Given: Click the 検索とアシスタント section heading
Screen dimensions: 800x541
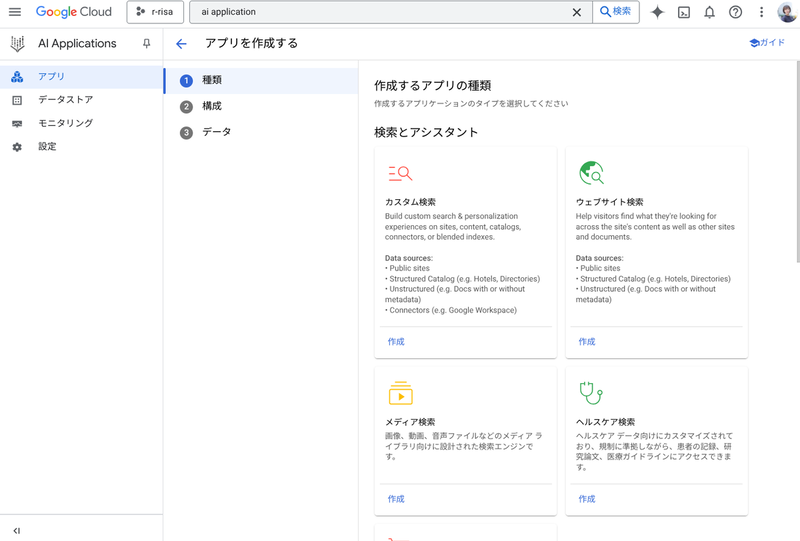Looking at the screenshot, I should (426, 133).
